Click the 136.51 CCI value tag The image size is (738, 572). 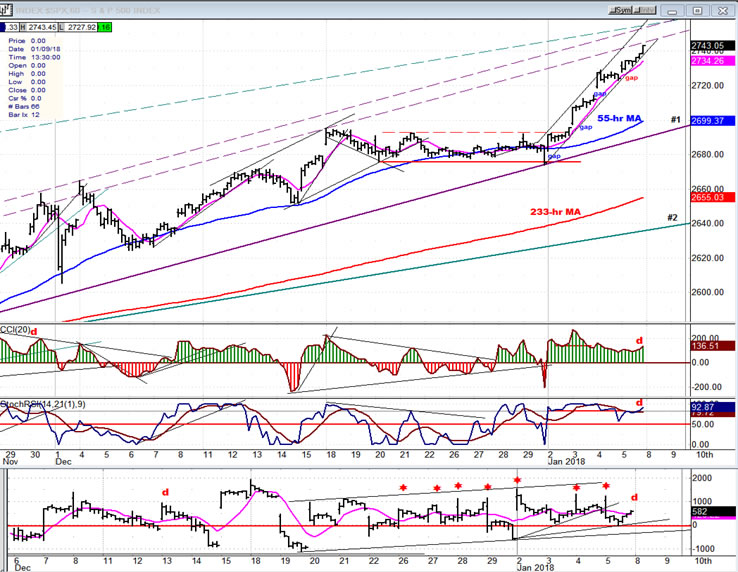[709, 346]
